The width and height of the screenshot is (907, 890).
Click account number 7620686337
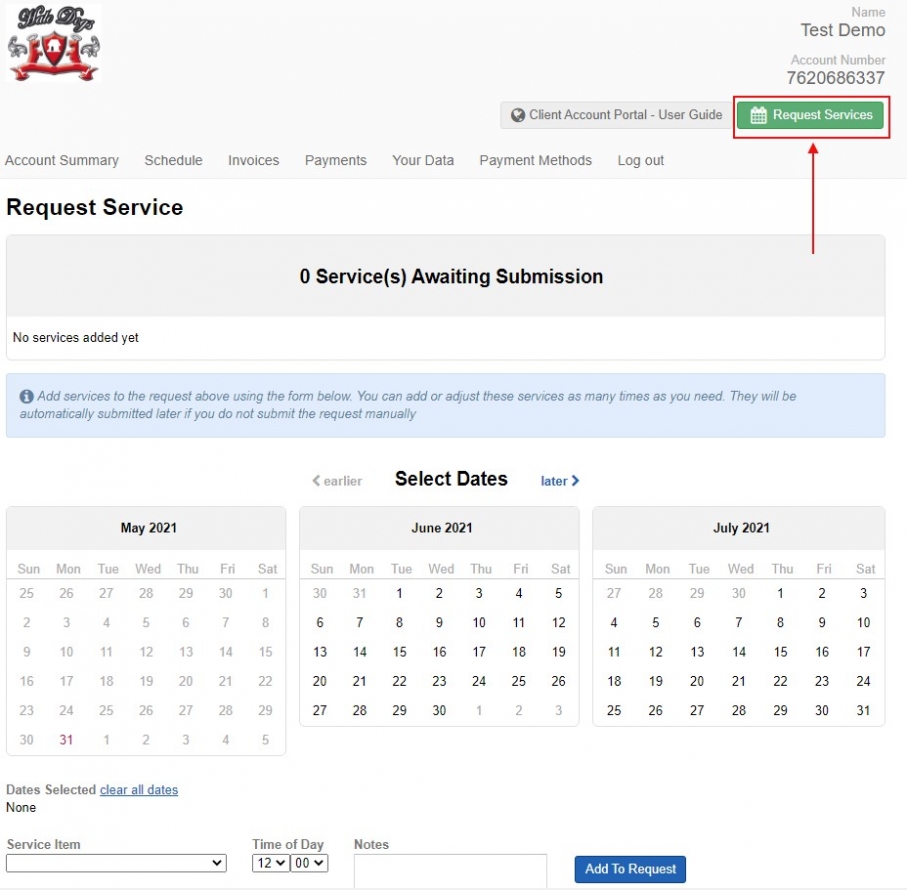coord(835,77)
